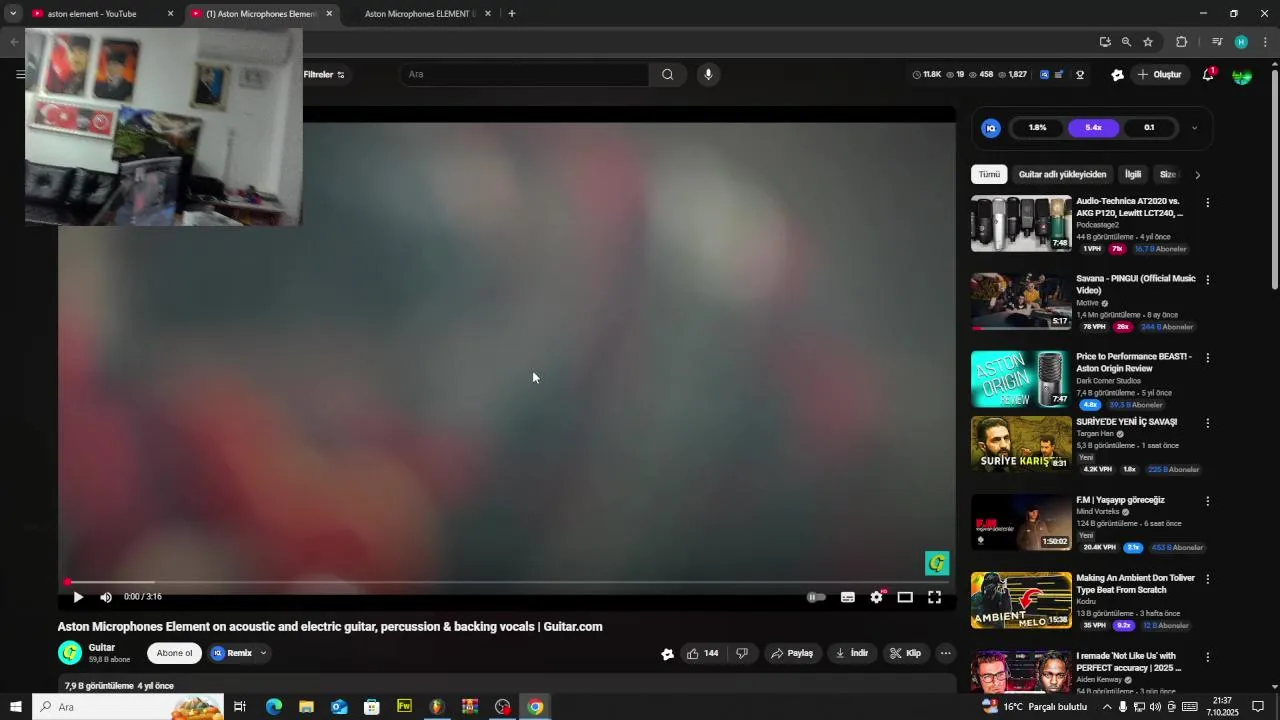Click the 1.8% stat pill
The height and width of the screenshot is (720, 1280).
click(1037, 128)
